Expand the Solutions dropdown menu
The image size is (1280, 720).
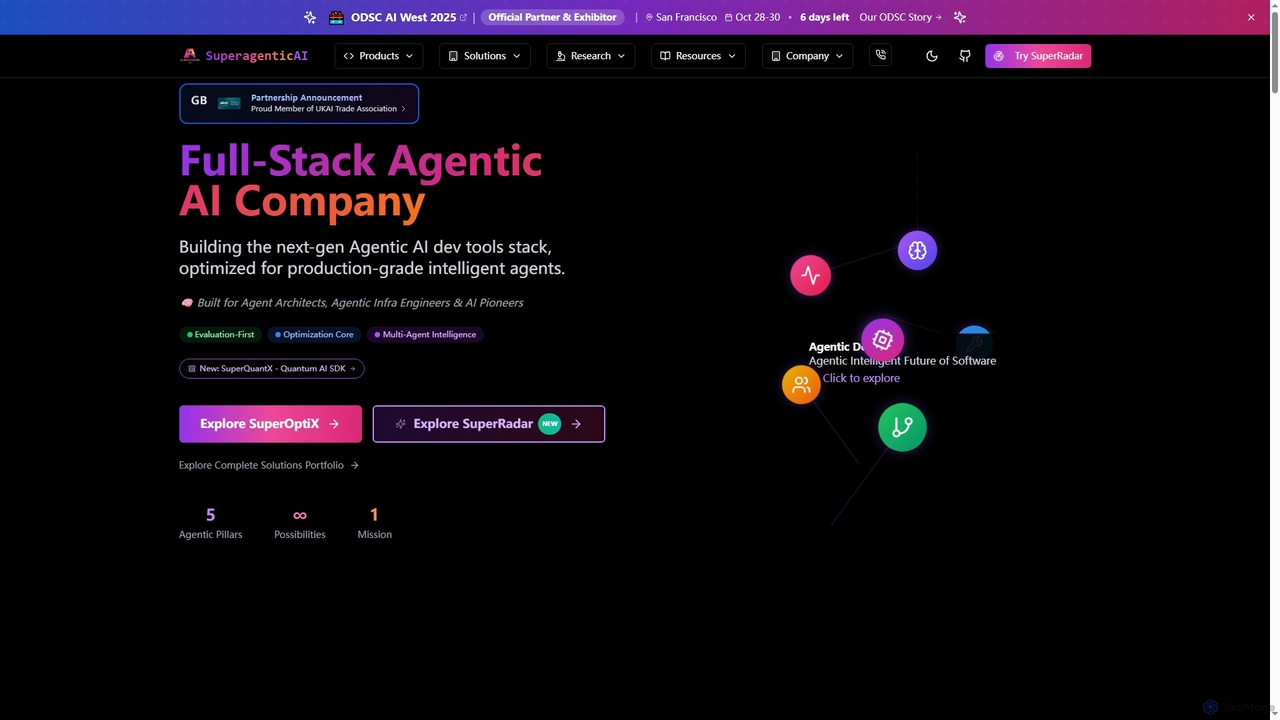pyautogui.click(x=484, y=56)
